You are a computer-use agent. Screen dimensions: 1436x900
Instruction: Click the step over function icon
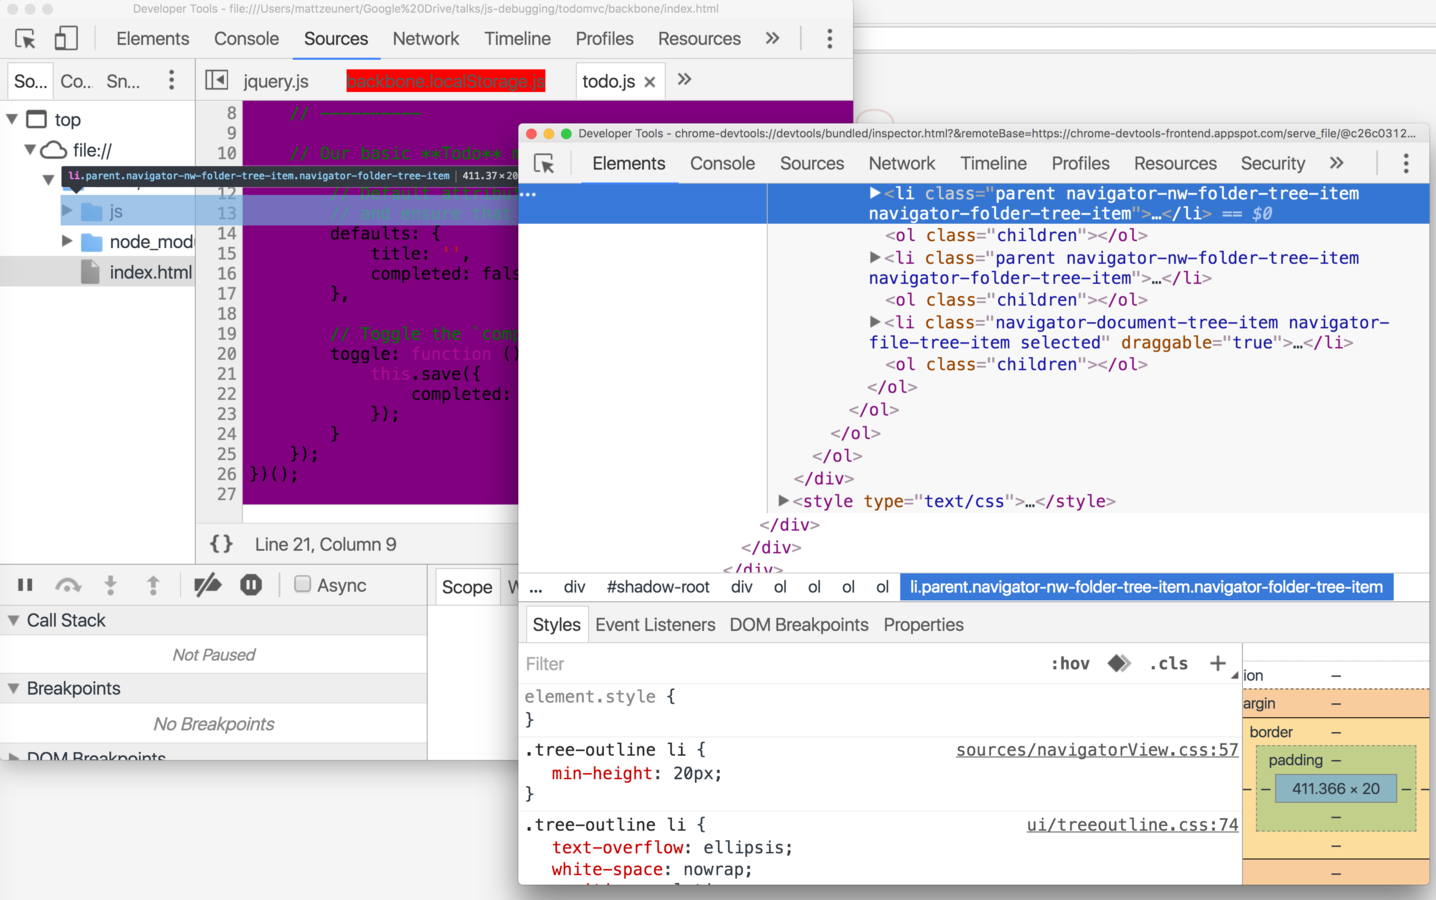pyautogui.click(x=68, y=585)
